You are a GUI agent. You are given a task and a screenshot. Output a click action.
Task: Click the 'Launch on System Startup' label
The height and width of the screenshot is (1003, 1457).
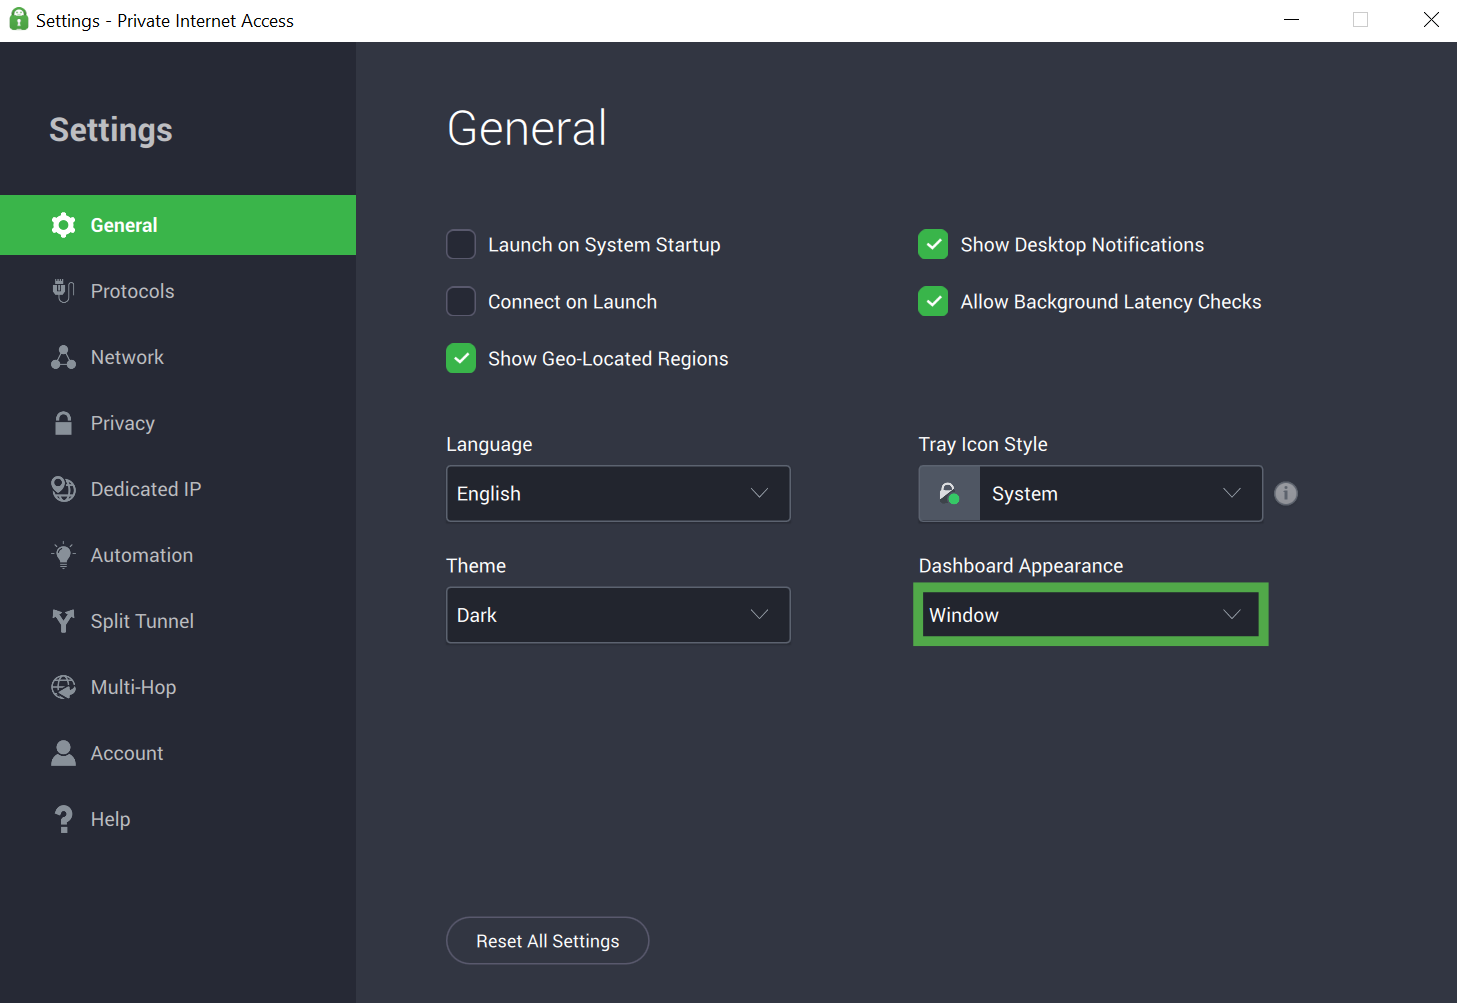pos(604,245)
